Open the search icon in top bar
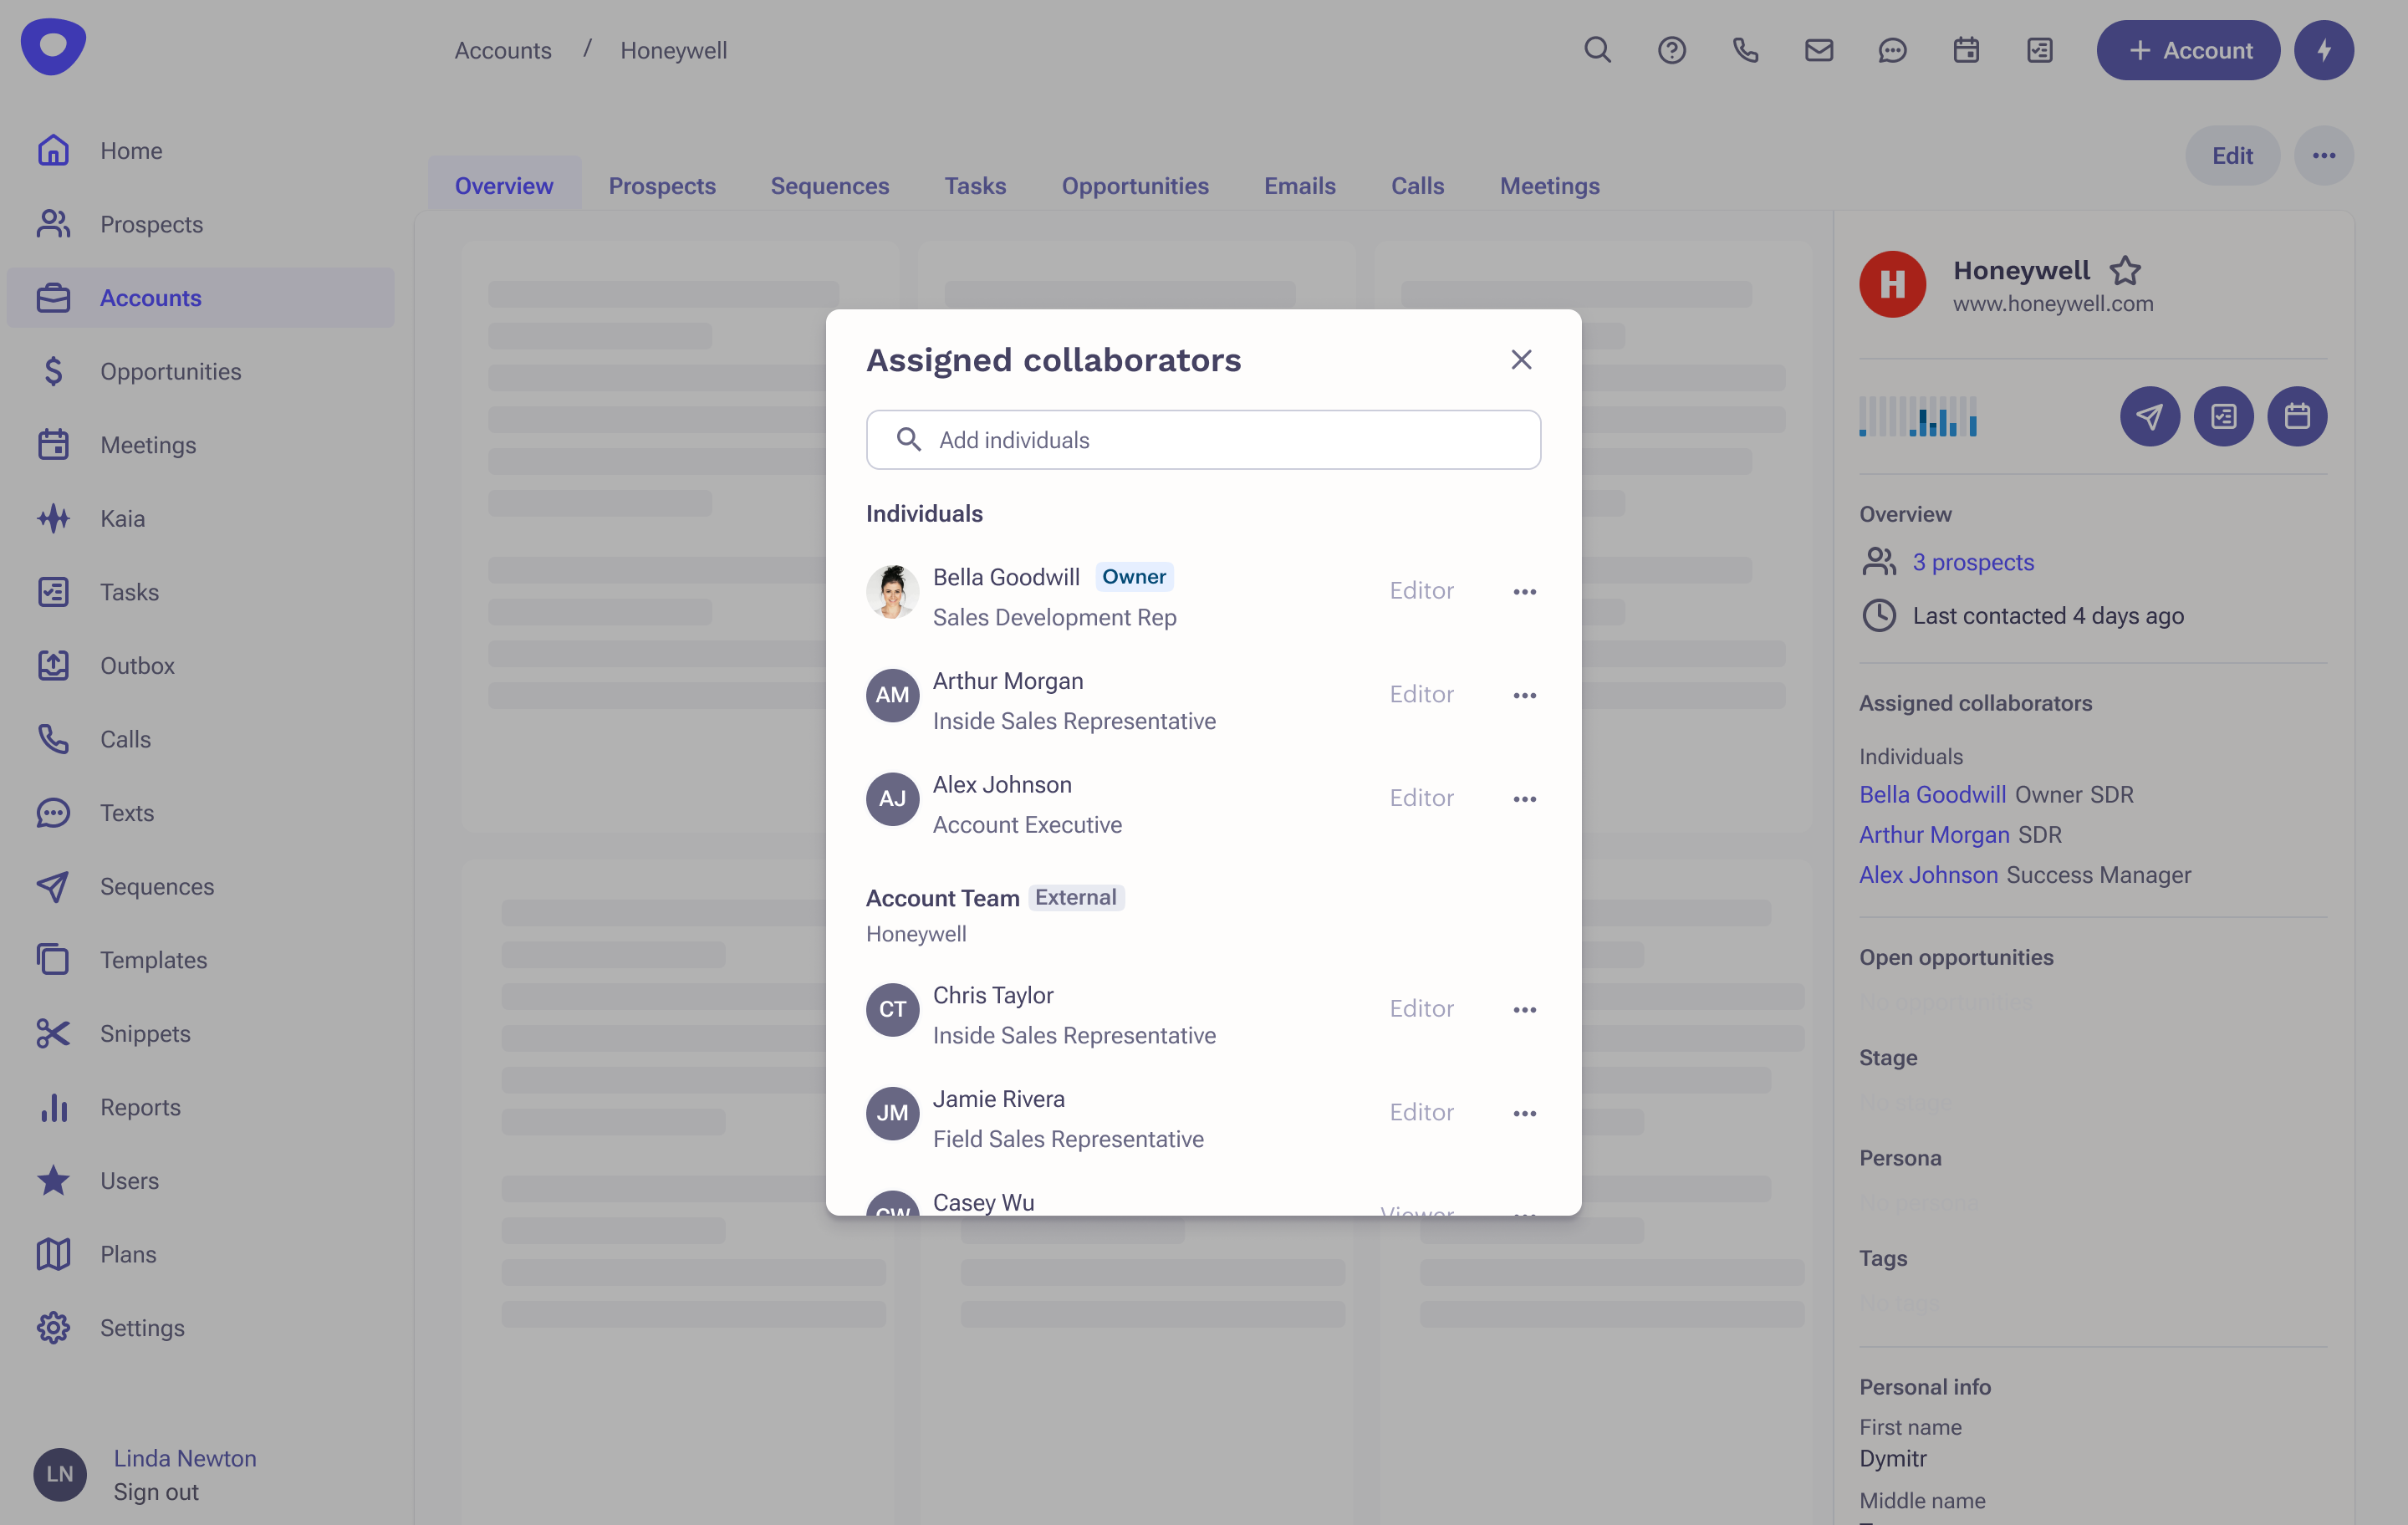The width and height of the screenshot is (2408, 1525). click(1597, 50)
